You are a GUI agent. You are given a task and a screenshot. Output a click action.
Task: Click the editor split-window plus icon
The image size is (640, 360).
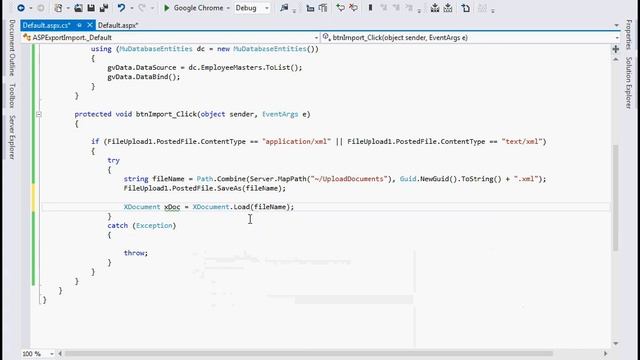616,49
